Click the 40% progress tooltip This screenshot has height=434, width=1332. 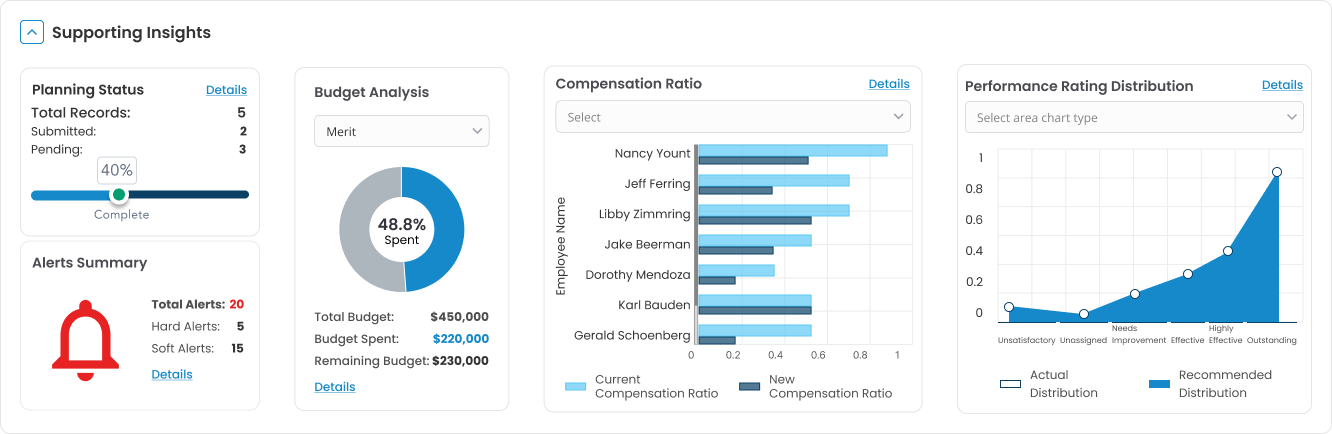pyautogui.click(x=117, y=170)
